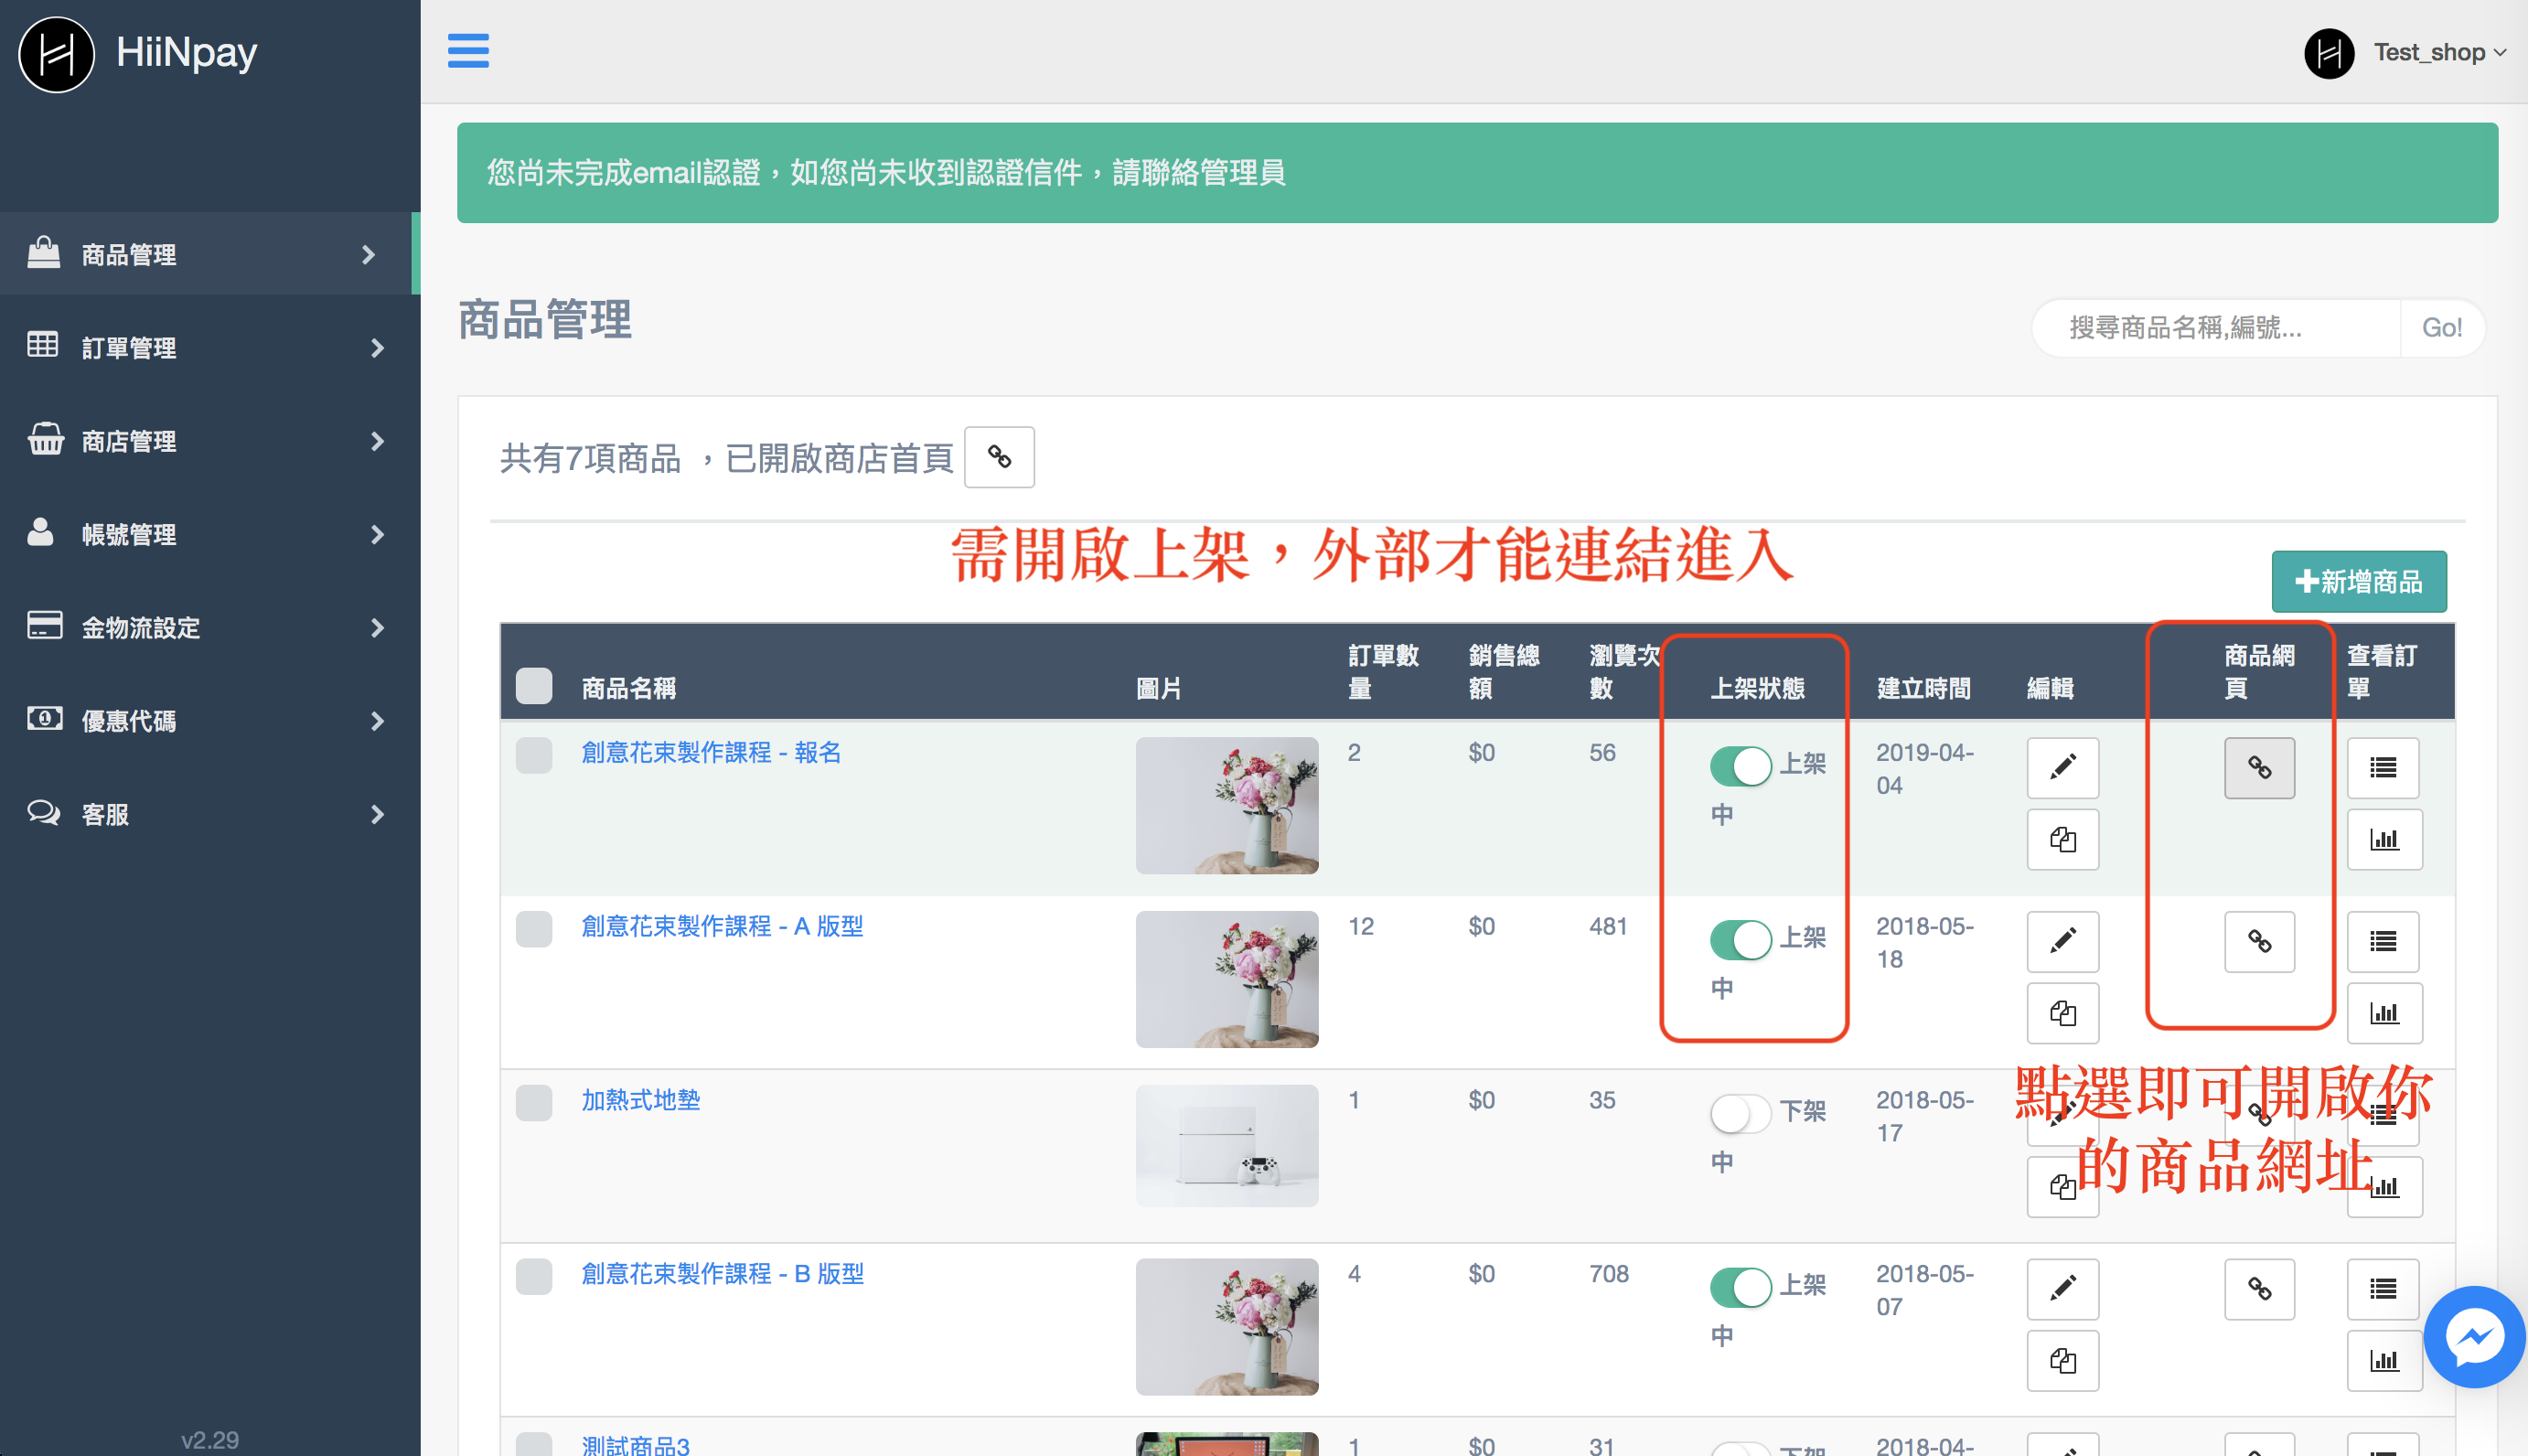Check the box for 創意花束製作課程 - A 版型
Screen dimensions: 2528x1456
534,929
